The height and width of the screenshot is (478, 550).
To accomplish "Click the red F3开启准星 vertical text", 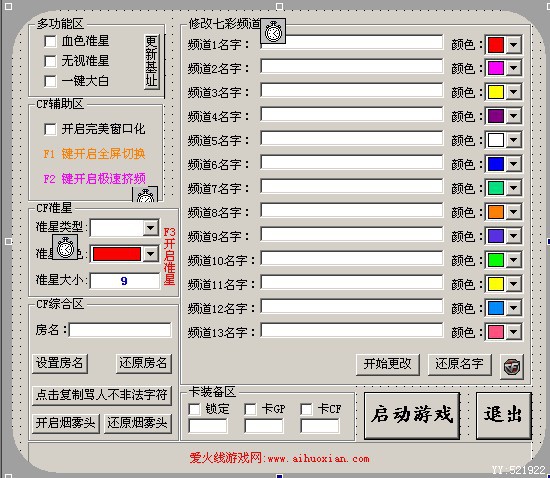I will pyautogui.click(x=169, y=256).
